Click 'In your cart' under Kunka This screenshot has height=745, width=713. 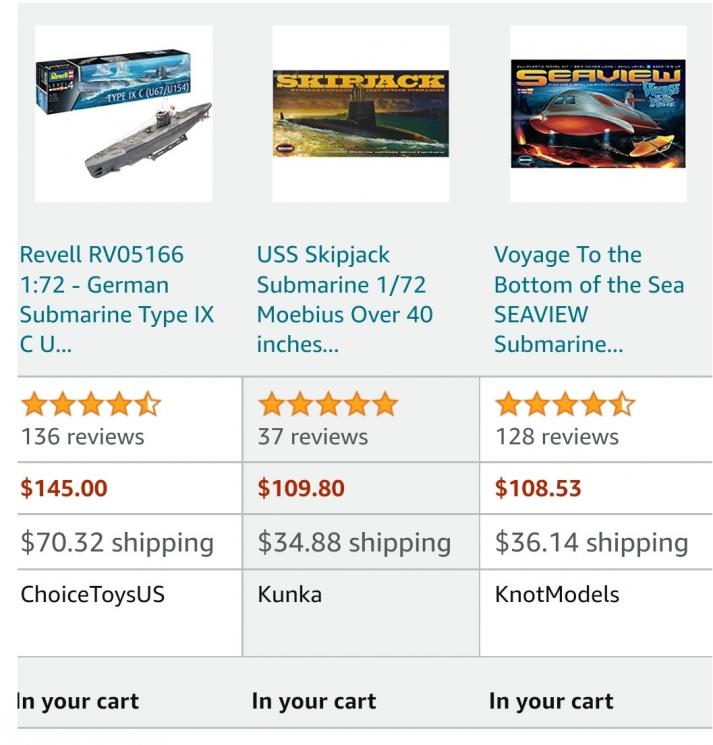click(314, 702)
